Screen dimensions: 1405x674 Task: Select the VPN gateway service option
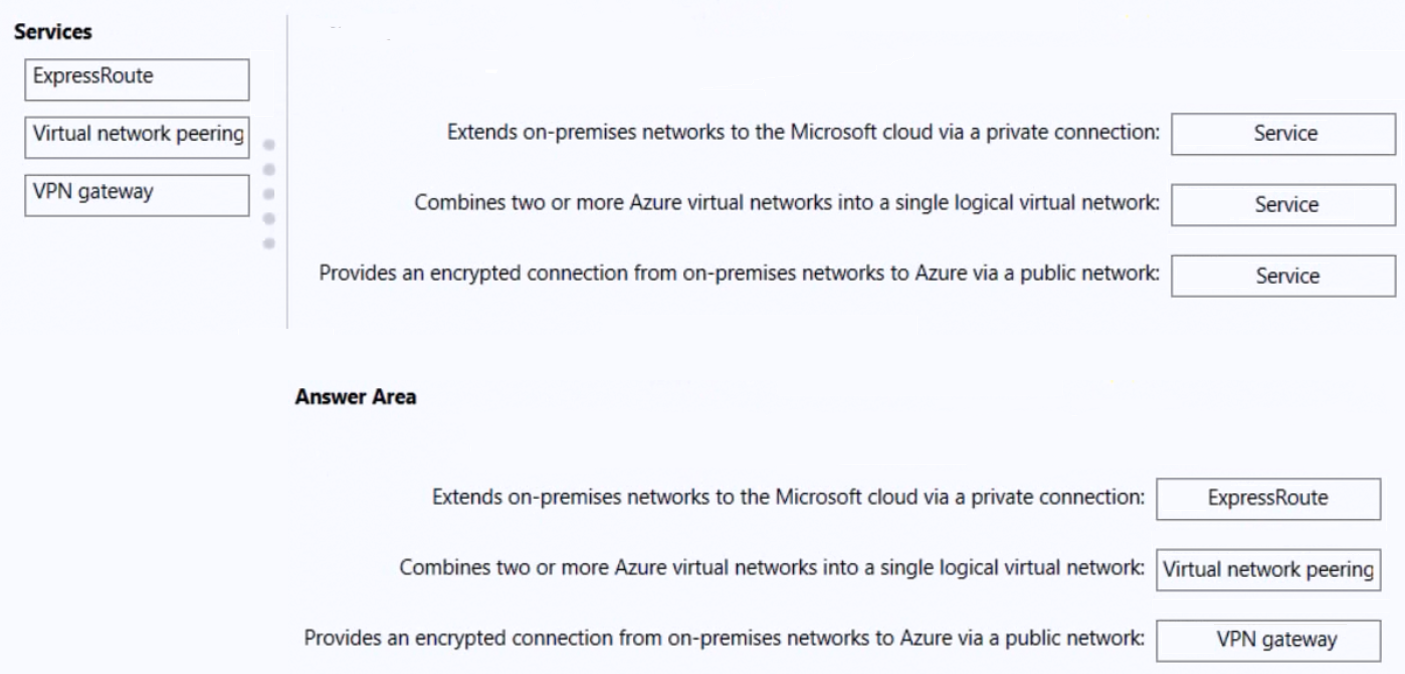click(x=136, y=196)
